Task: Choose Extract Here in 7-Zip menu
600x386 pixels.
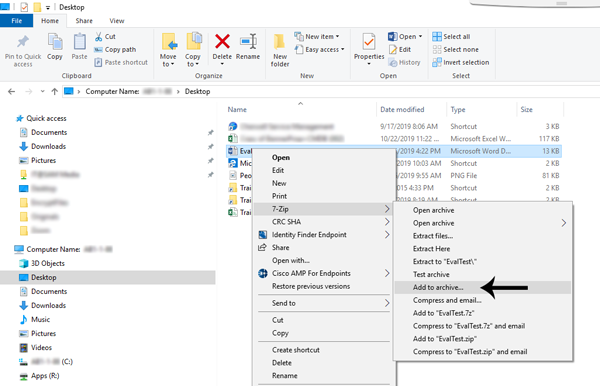Action: [x=483, y=249]
